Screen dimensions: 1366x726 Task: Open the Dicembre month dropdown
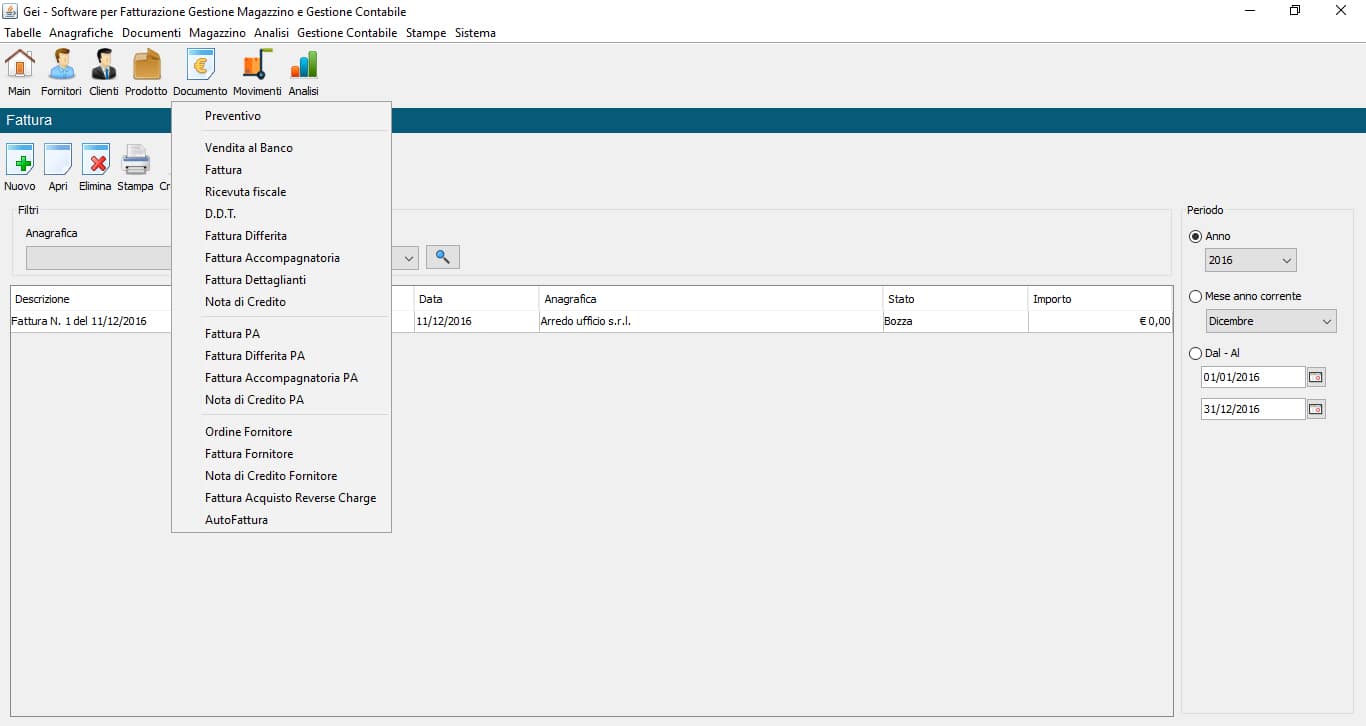click(x=1271, y=322)
